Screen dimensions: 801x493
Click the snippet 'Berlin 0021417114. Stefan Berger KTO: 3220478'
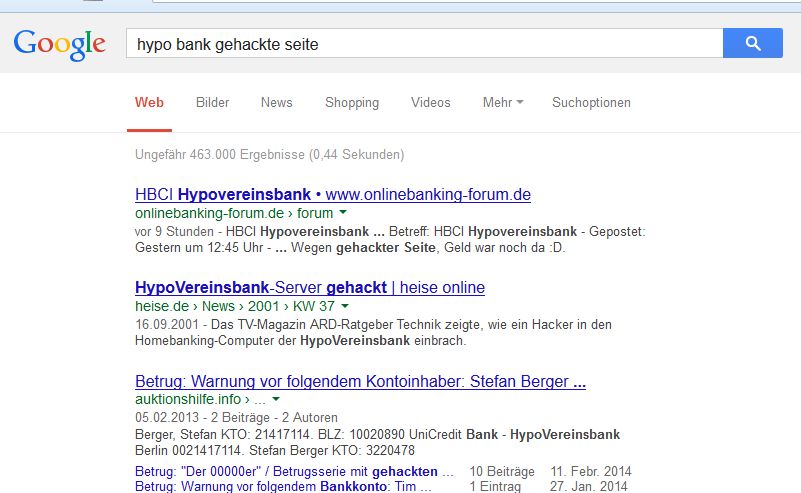(x=275, y=451)
